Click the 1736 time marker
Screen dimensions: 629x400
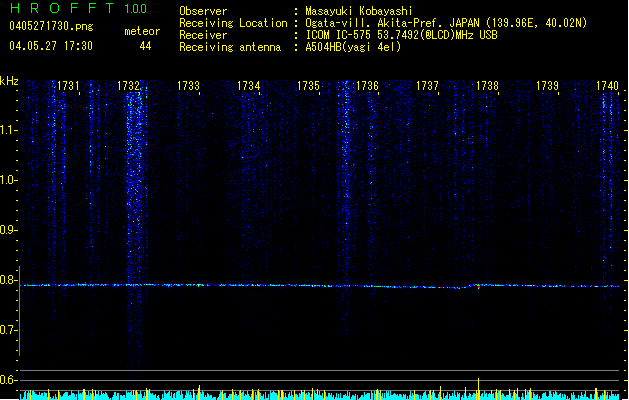tap(367, 86)
